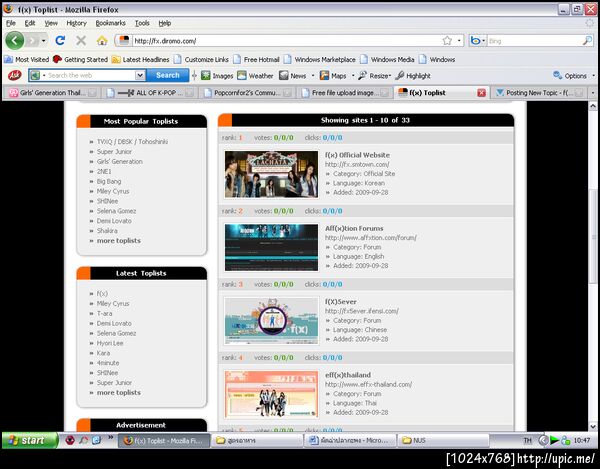The image size is (600, 469).
Task: Open Free Hotmail bookmark
Action: [257, 60]
